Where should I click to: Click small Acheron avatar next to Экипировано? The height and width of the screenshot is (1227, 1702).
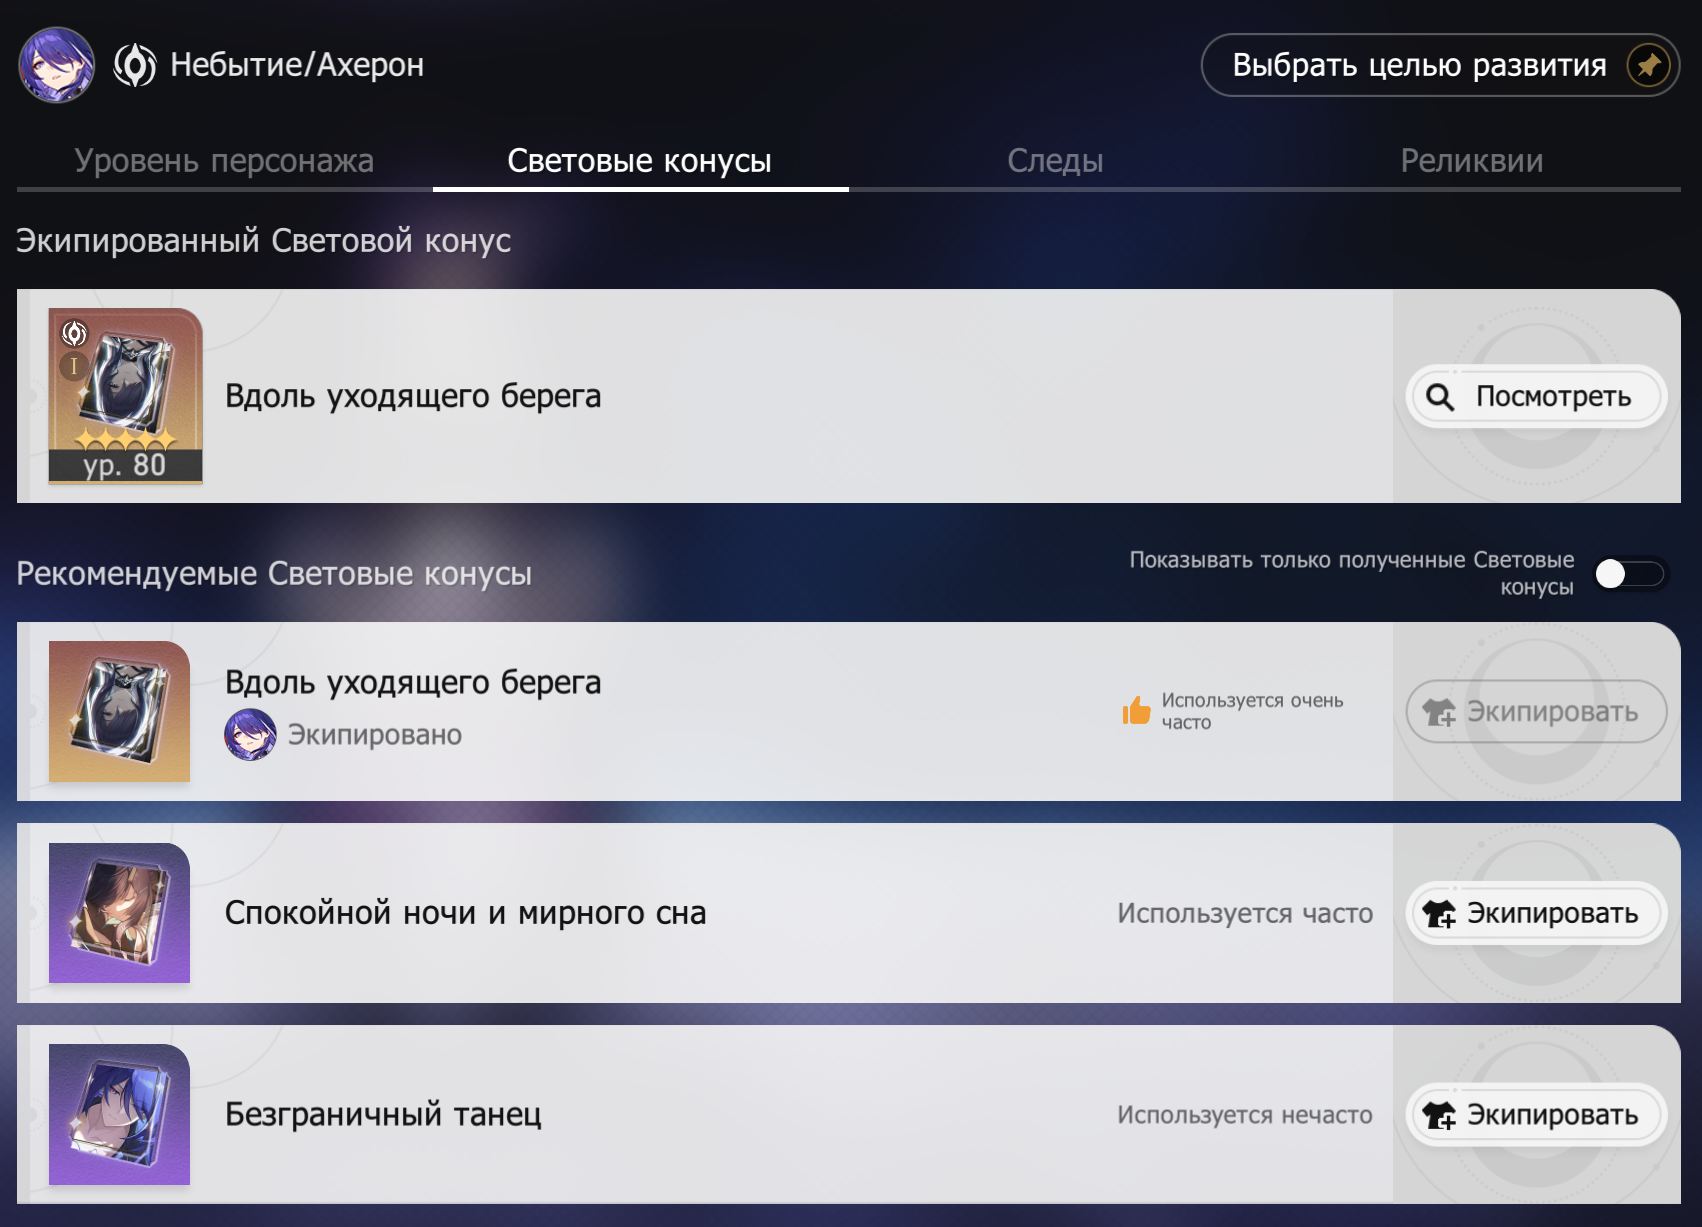click(x=250, y=735)
